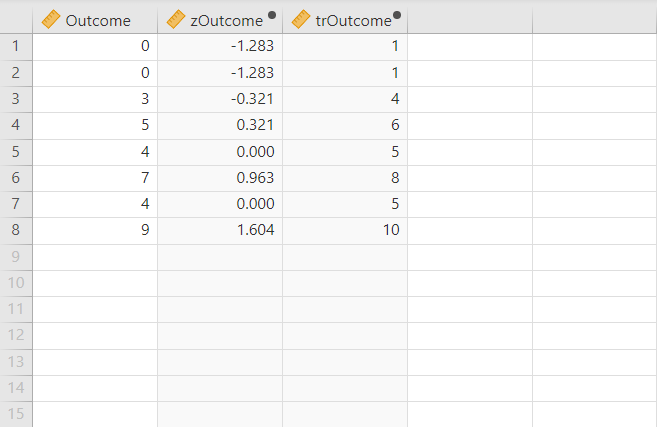657x427 pixels.
Task: Click trOutcome value 10 in row 8
Action: click(391, 230)
